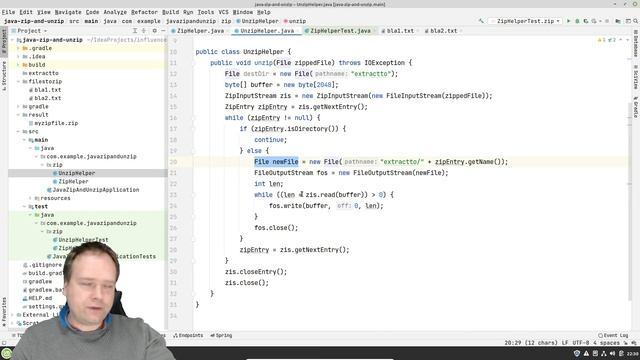Click the Search Everywhere magnifier icon
This screenshot has width=640, height=360.
pyautogui.click(x=635, y=21)
